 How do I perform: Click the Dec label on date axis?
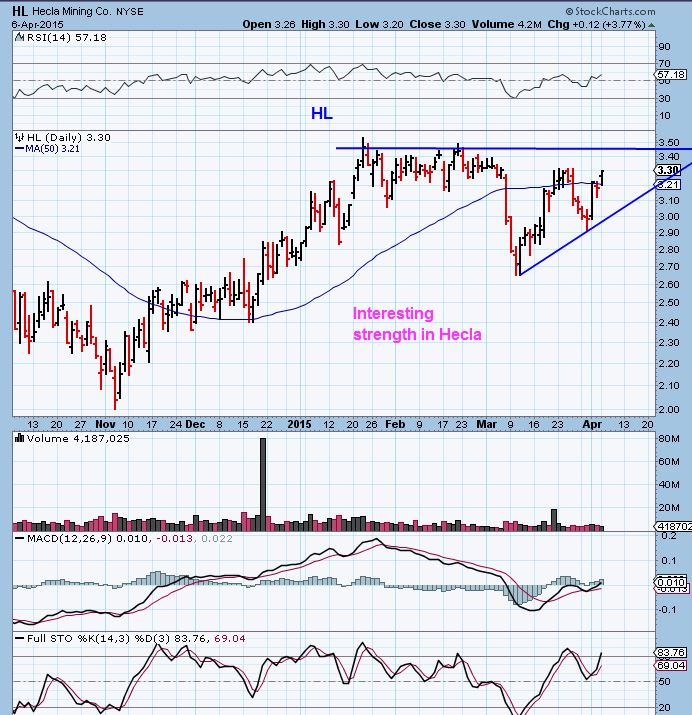(x=195, y=424)
